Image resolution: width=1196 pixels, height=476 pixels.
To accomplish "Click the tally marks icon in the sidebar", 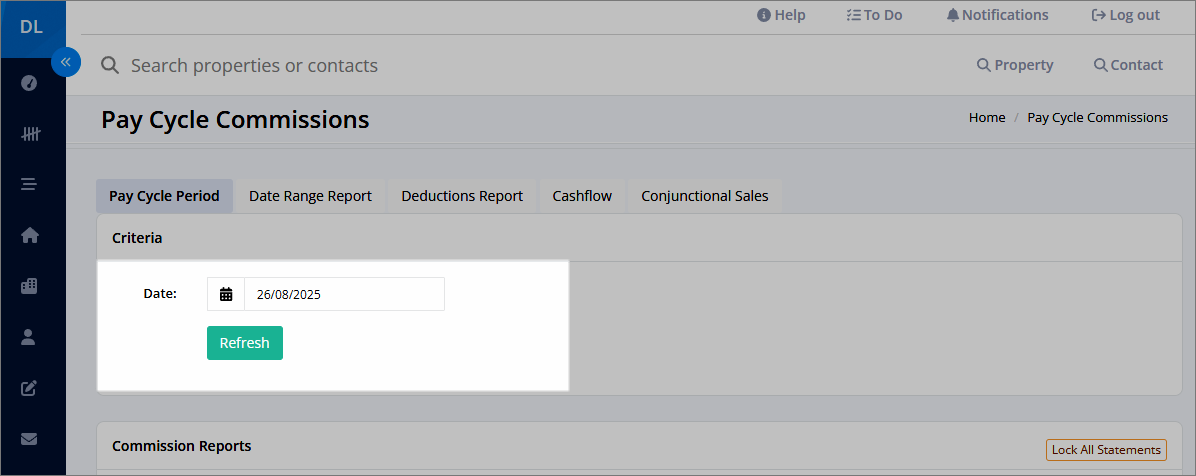I will [x=30, y=134].
